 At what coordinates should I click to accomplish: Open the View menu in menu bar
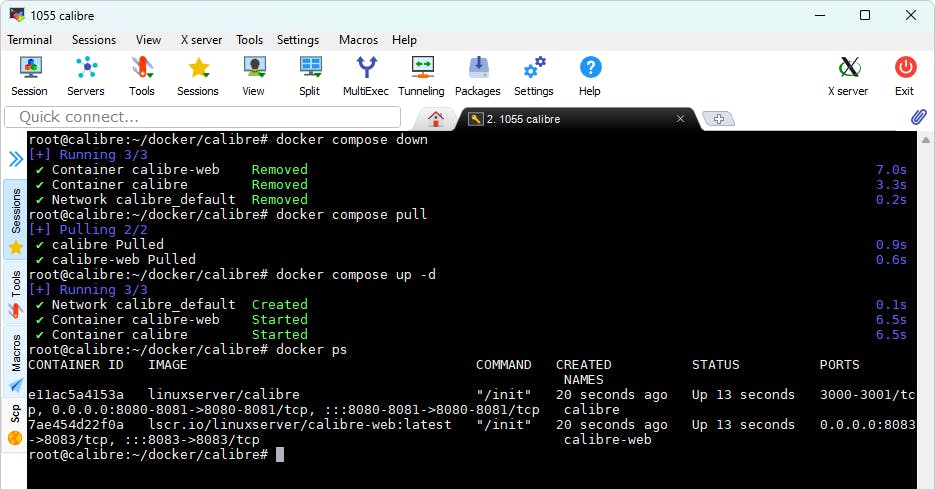pos(148,40)
